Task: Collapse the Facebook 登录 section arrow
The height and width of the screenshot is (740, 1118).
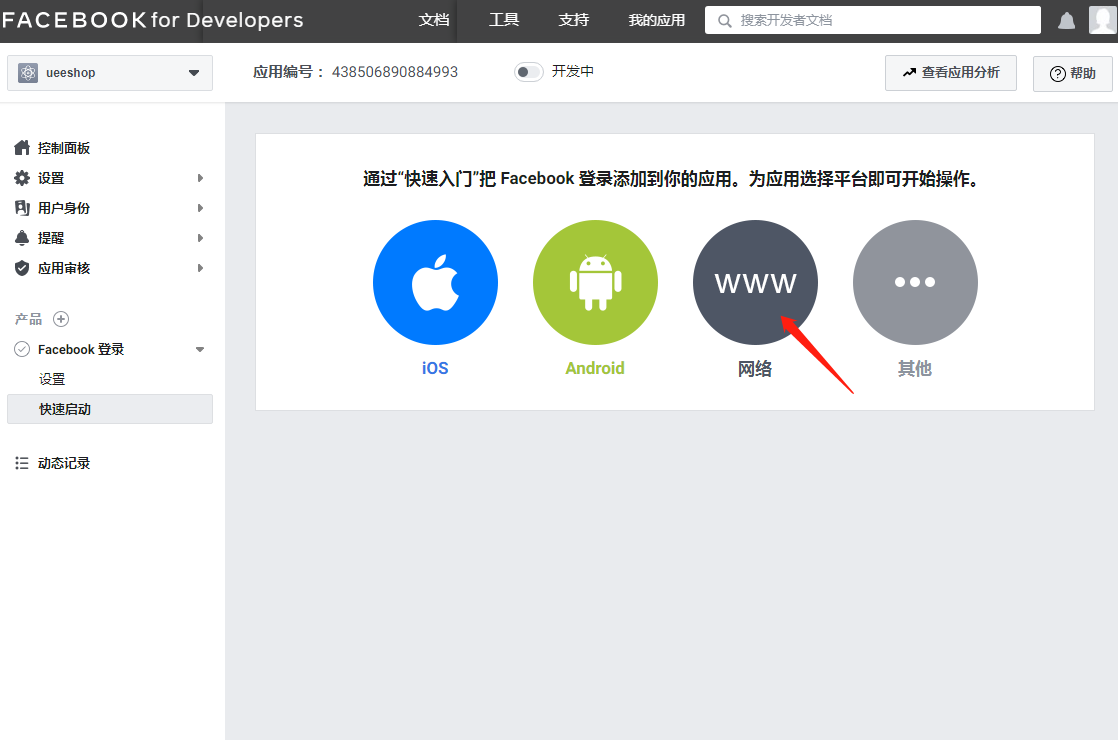Action: click(200, 349)
